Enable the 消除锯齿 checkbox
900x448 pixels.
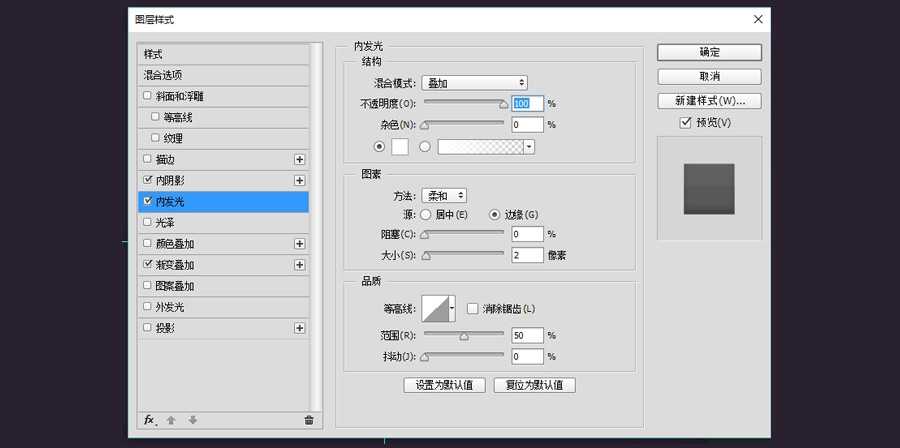tap(473, 308)
